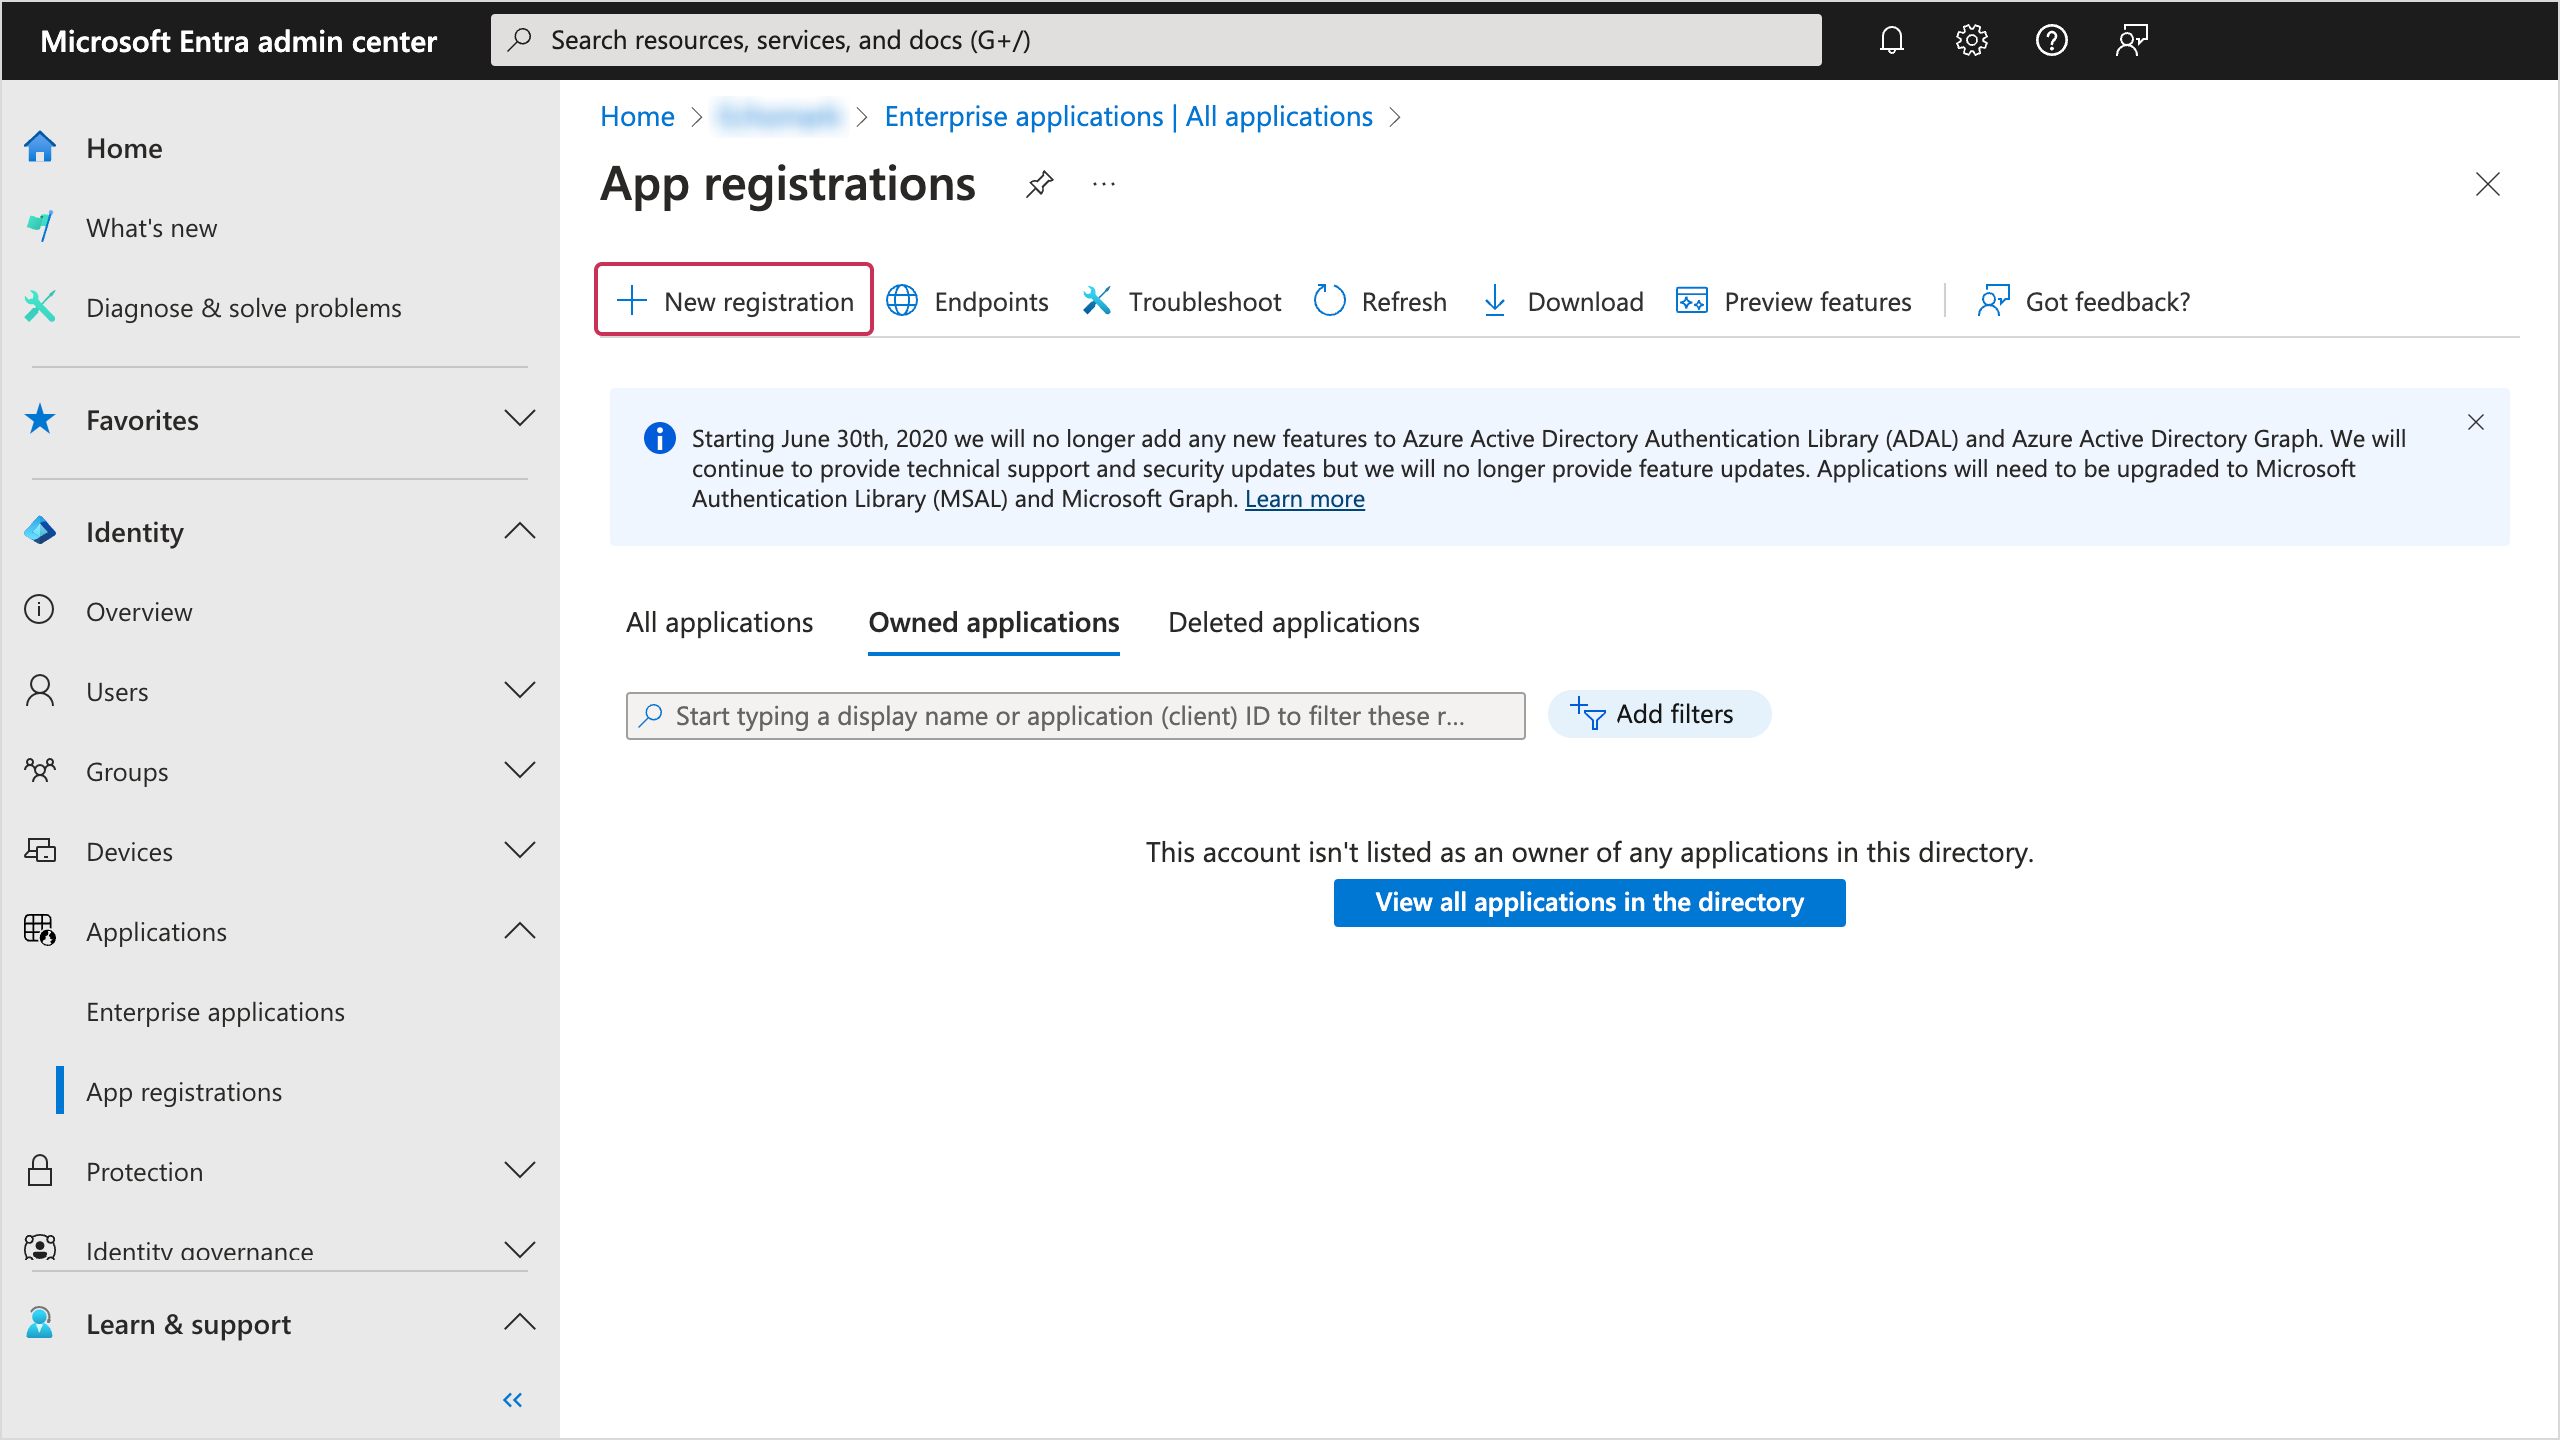Screen dimensions: 2560x1440
Task: Click the Got feedback person icon
Action: (x=1993, y=300)
